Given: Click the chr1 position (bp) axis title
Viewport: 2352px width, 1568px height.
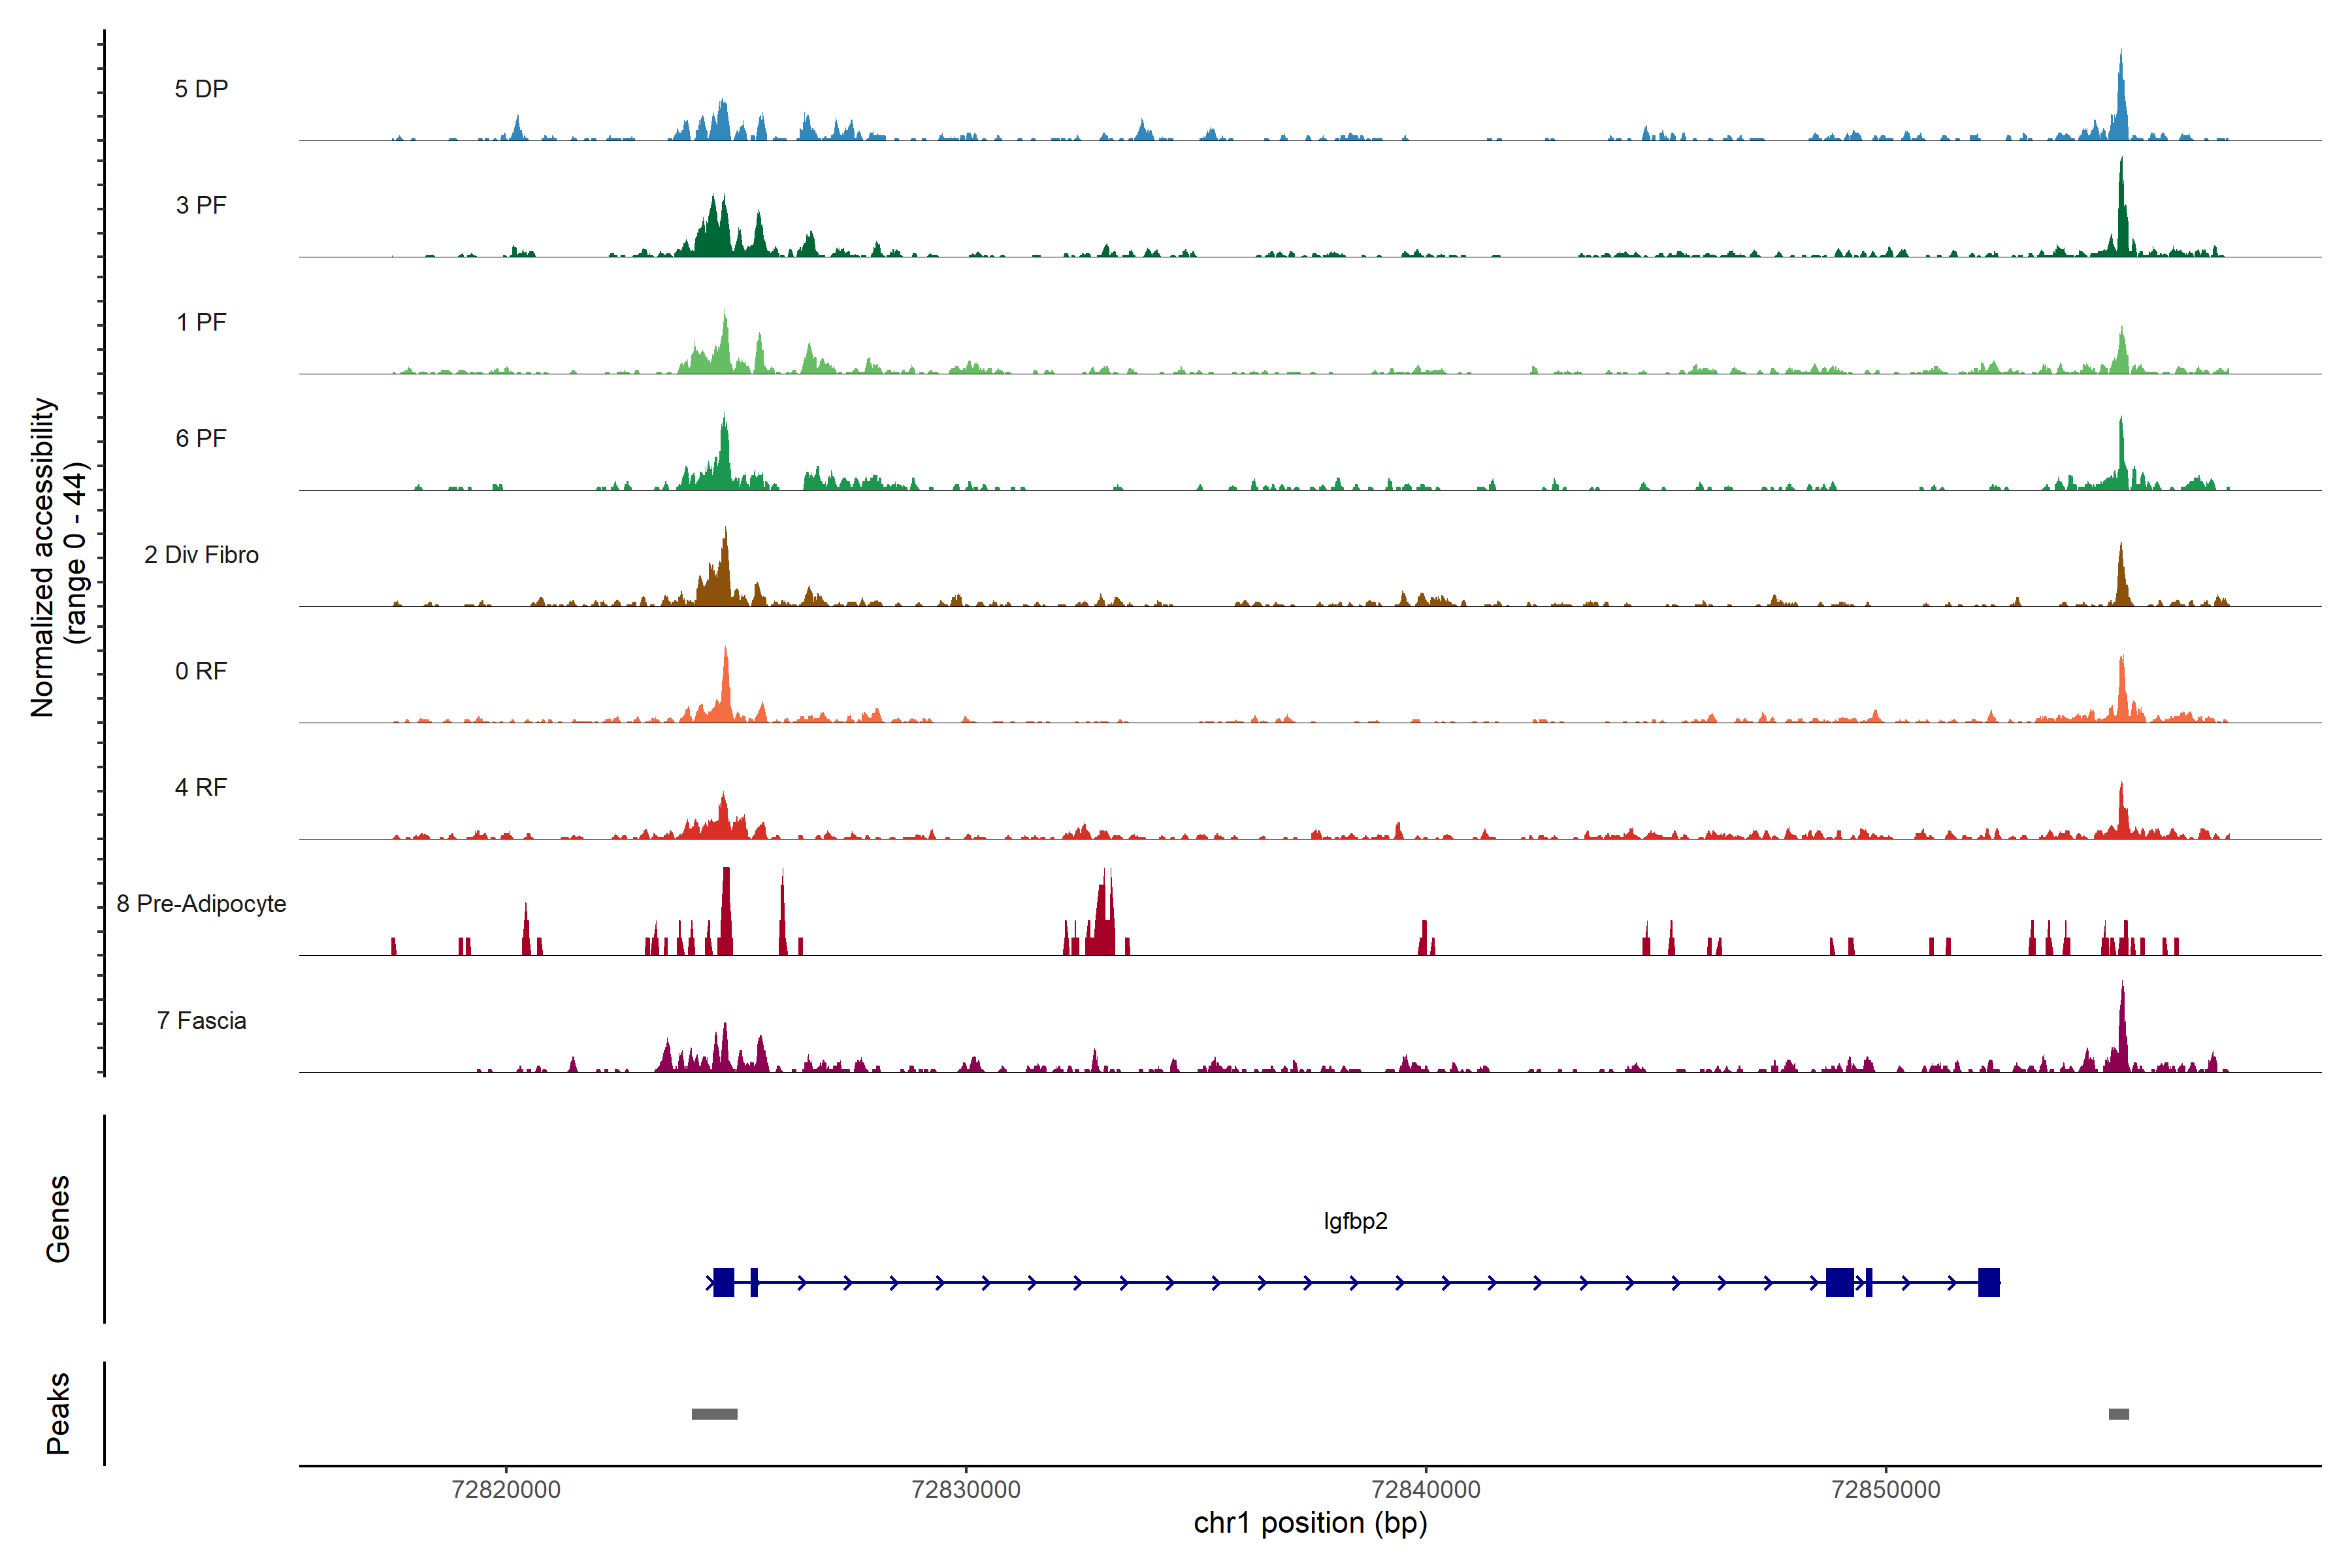Looking at the screenshot, I should click(1310, 1523).
